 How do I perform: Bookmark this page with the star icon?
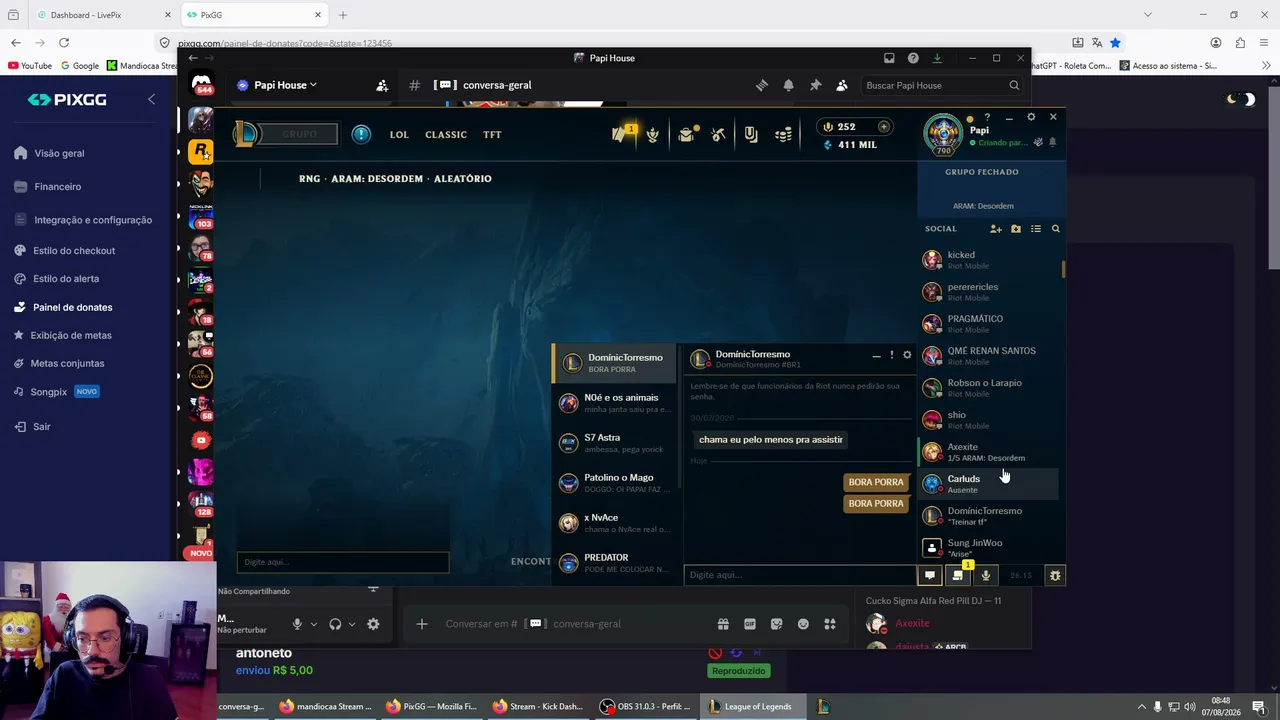point(1115,43)
